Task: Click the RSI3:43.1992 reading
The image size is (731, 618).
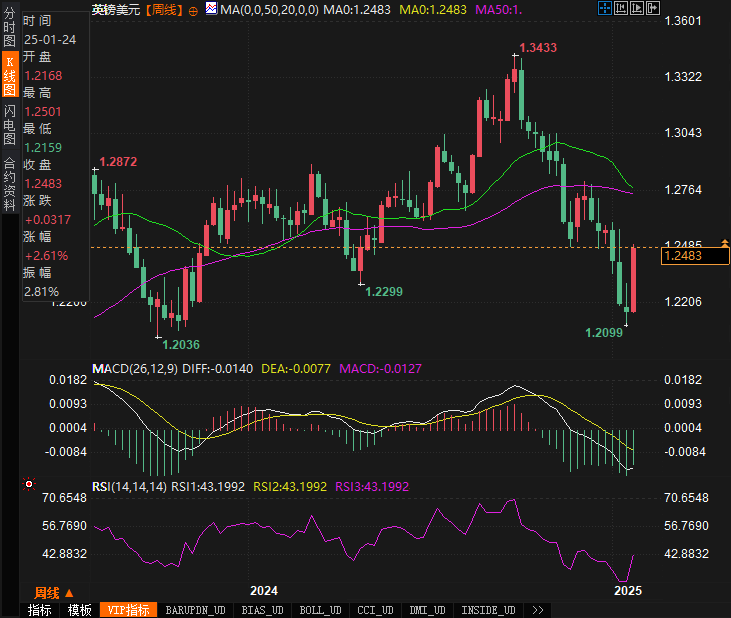Action: point(372,487)
